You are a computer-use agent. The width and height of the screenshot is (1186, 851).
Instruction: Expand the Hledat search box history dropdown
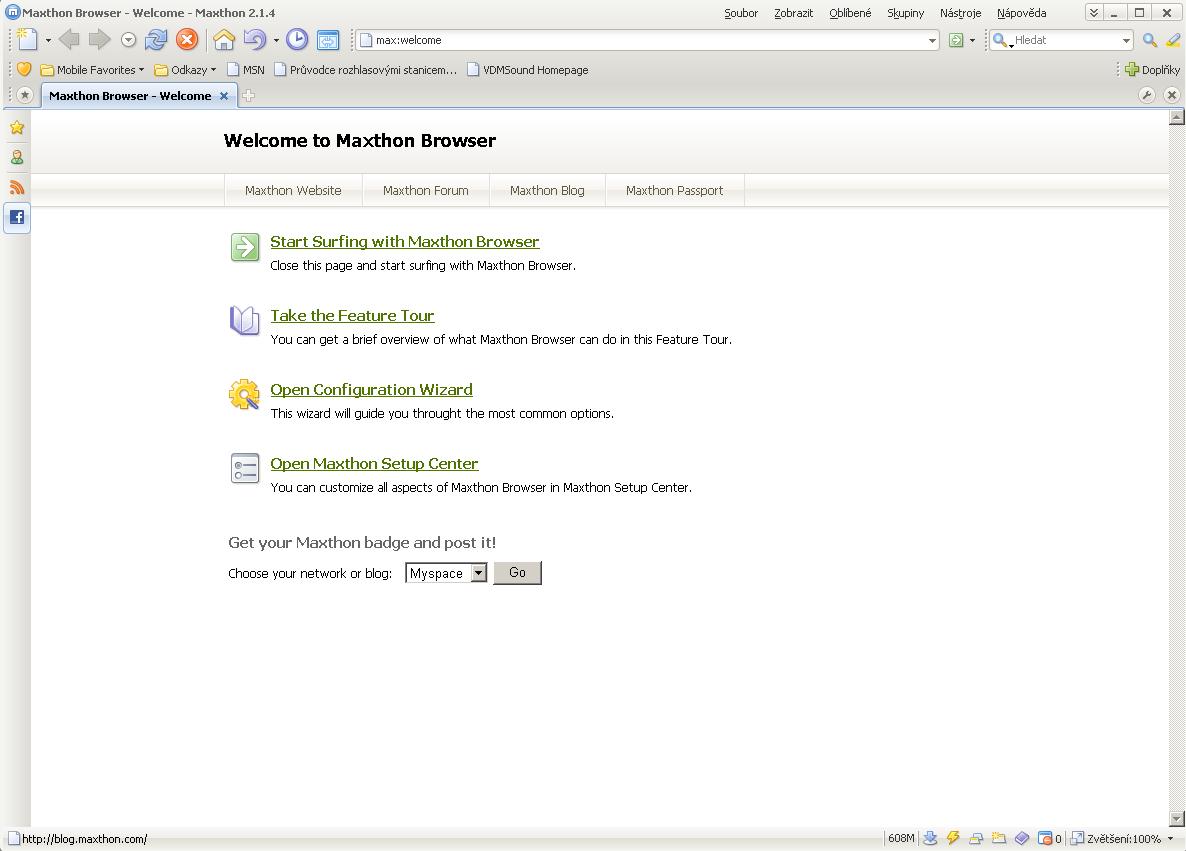pyautogui.click(x=1126, y=41)
